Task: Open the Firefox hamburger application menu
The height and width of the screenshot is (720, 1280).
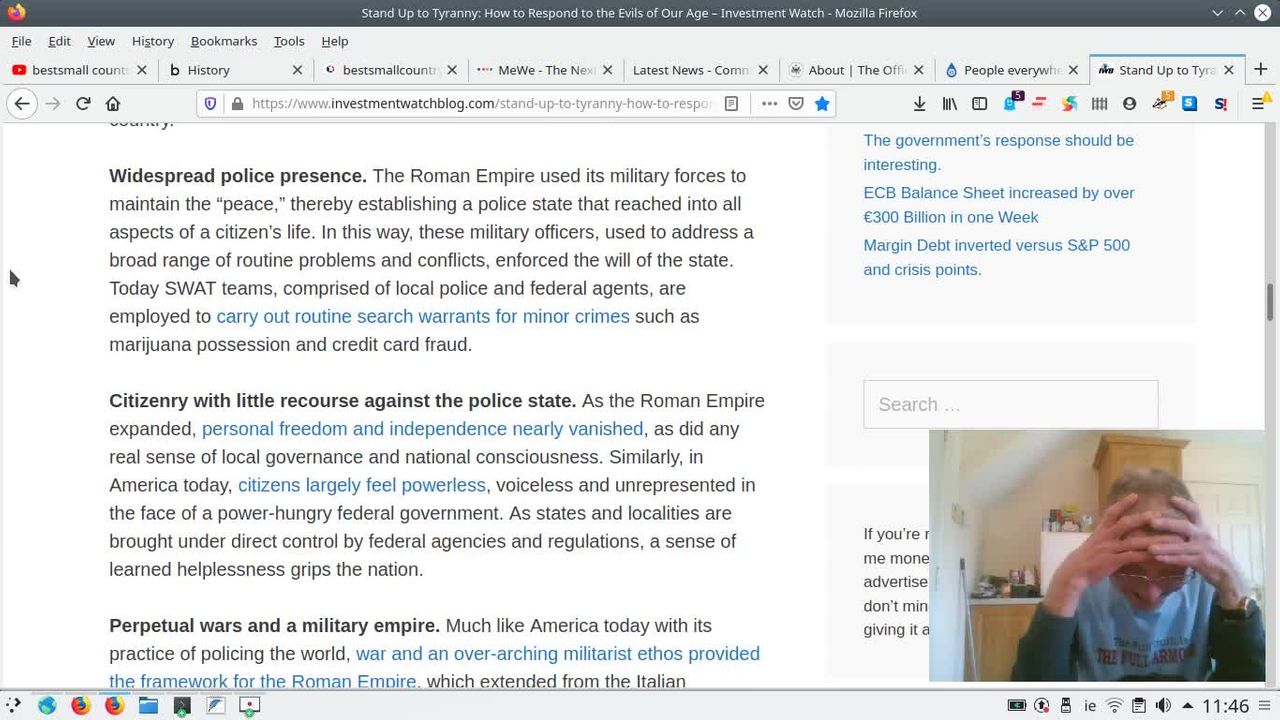Action: [1259, 104]
